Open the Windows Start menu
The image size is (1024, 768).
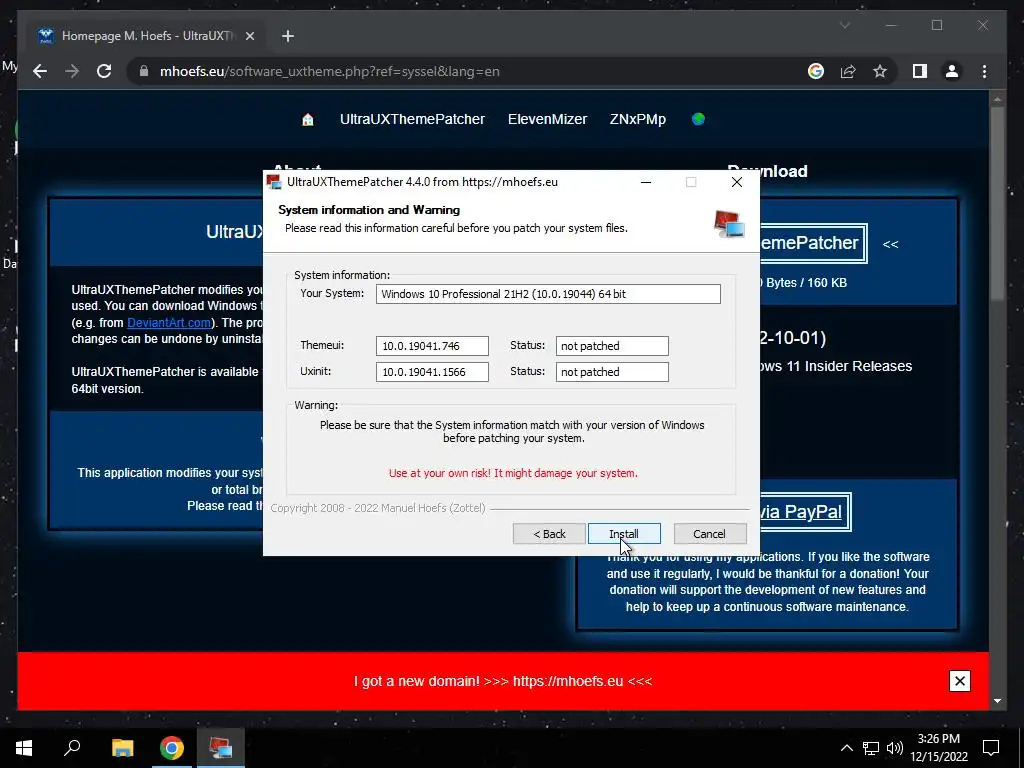tap(24, 748)
